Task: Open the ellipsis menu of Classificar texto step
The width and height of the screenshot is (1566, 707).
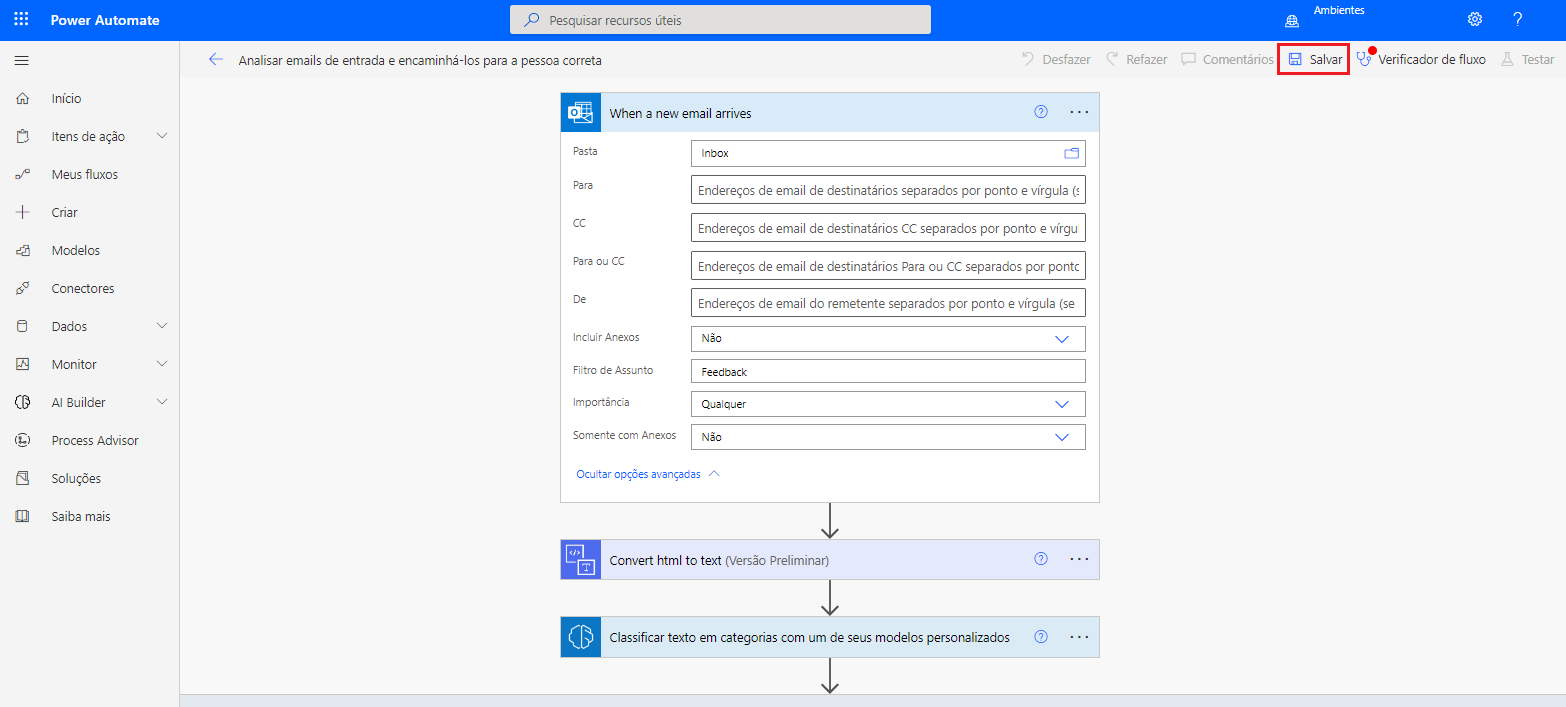Action: (x=1079, y=636)
